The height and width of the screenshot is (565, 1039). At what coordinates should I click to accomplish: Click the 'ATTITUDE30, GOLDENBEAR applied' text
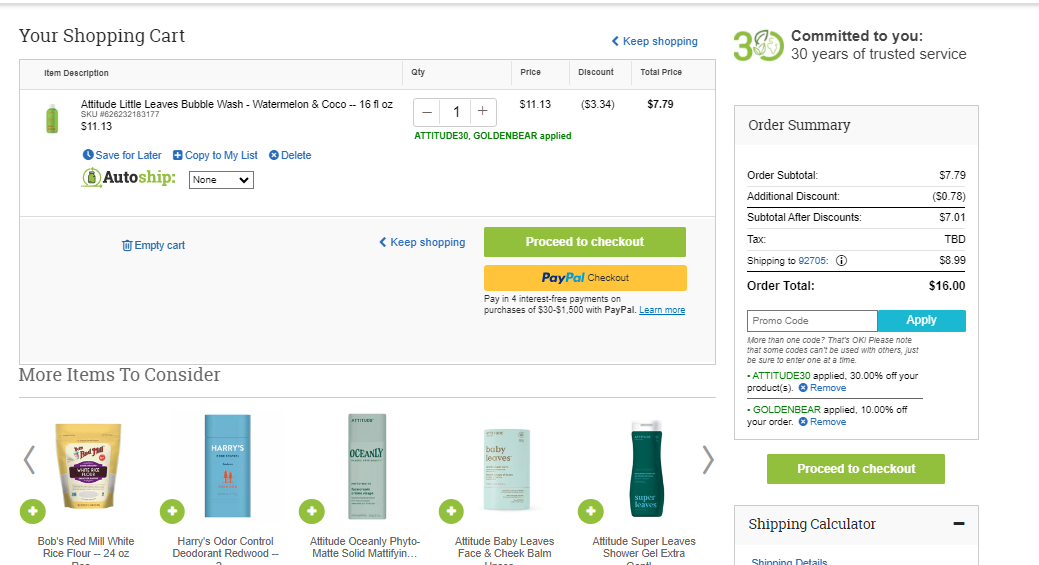pos(492,136)
